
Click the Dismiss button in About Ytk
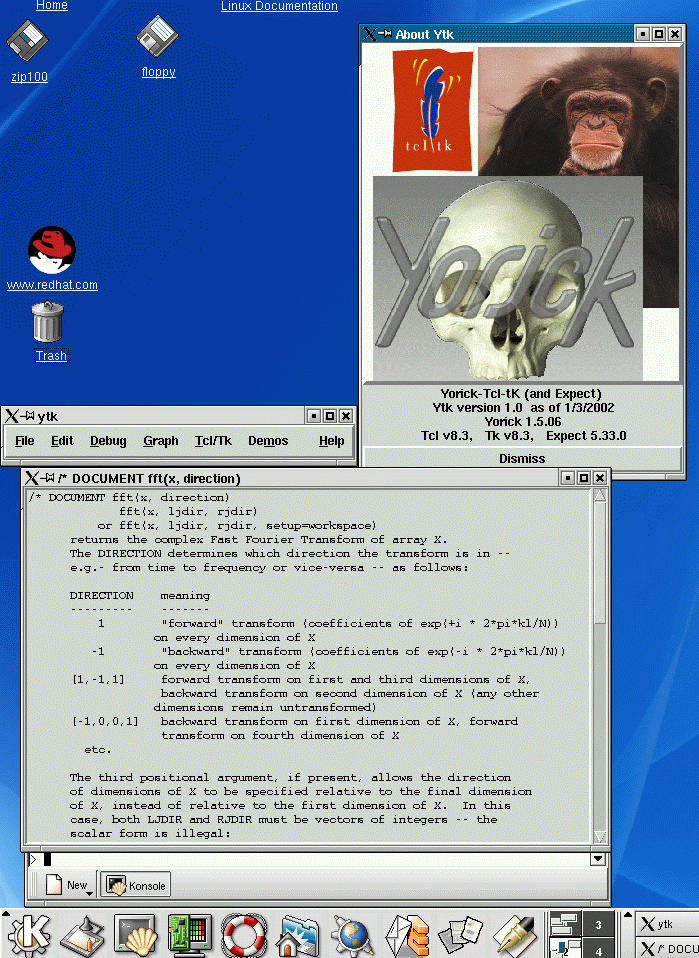click(x=522, y=458)
